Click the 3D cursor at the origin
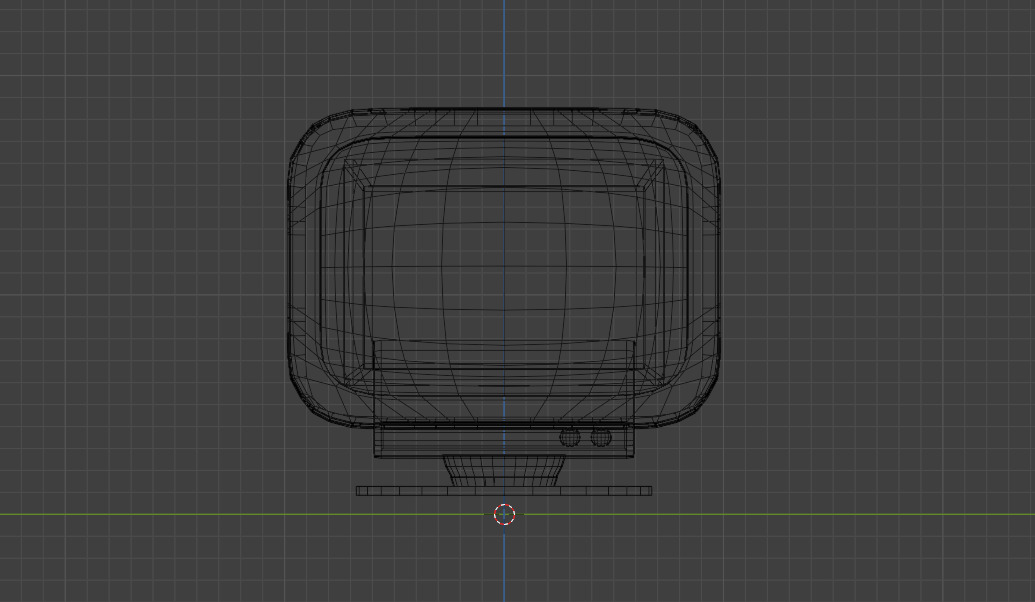The height and width of the screenshot is (602, 1035). pos(504,514)
